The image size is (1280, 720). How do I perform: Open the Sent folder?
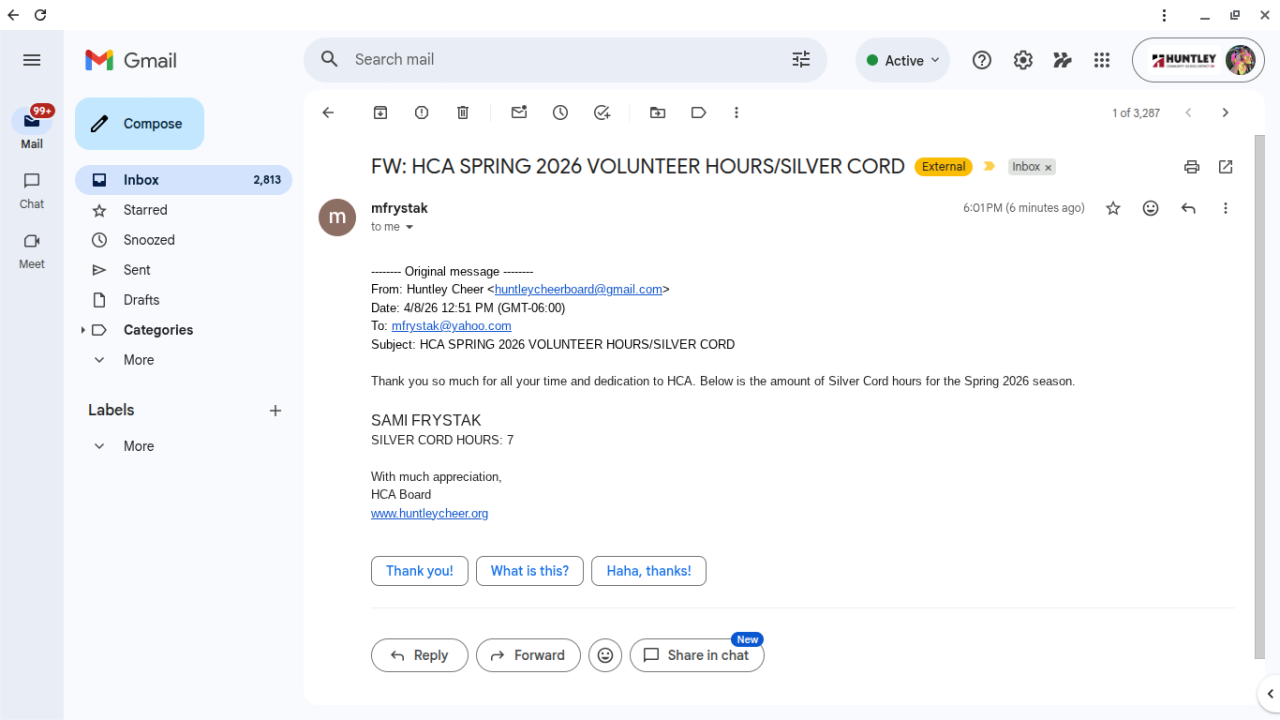(137, 270)
